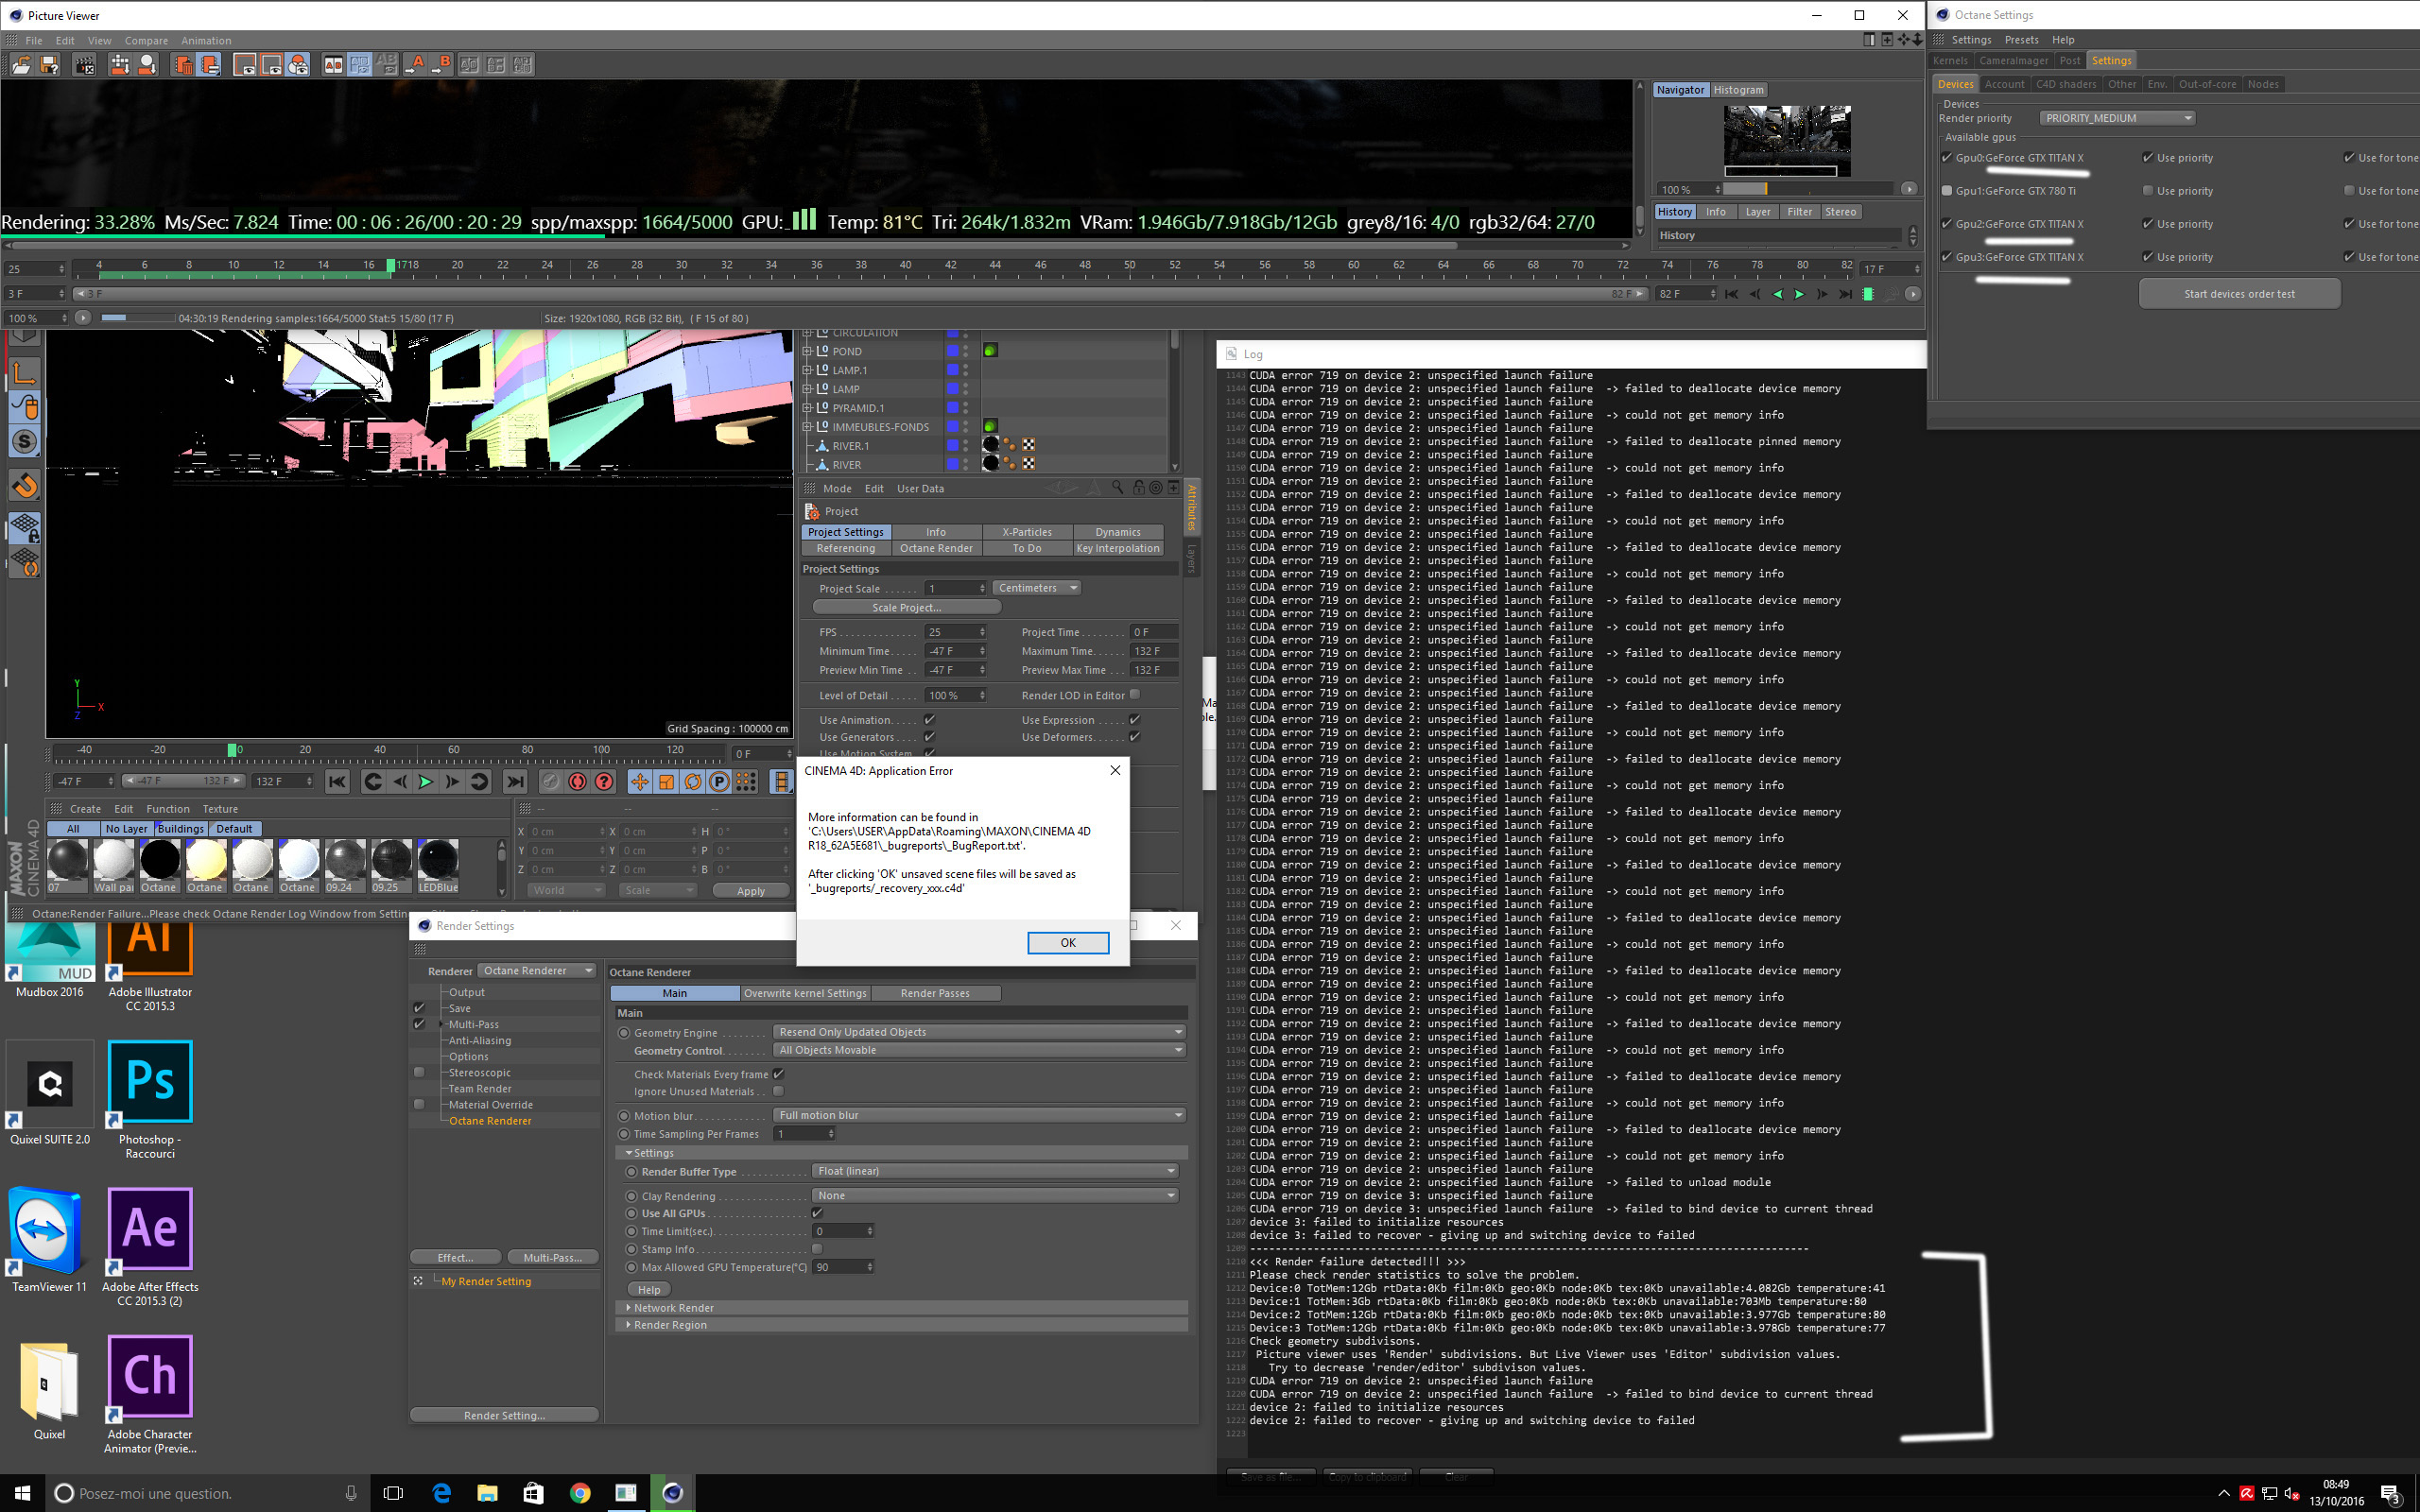Open the Compare menu in Picture Viewer
Image resolution: width=2420 pixels, height=1512 pixels.
click(x=146, y=41)
